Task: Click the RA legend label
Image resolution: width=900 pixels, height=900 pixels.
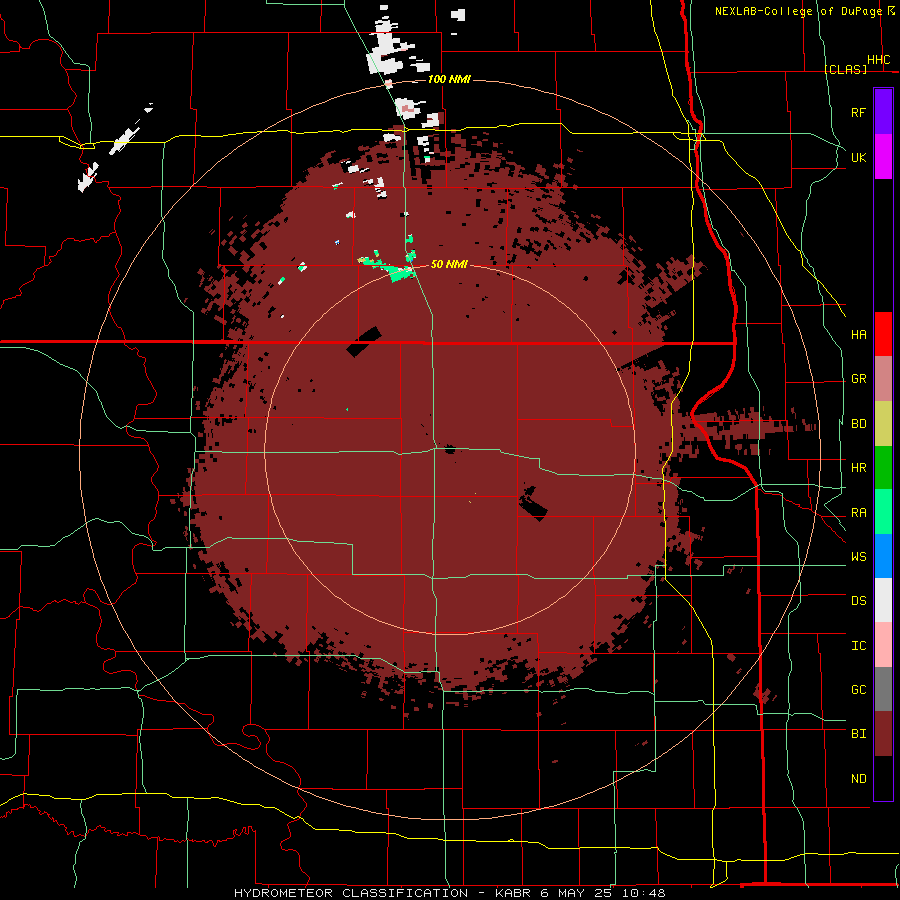Action: click(x=859, y=513)
